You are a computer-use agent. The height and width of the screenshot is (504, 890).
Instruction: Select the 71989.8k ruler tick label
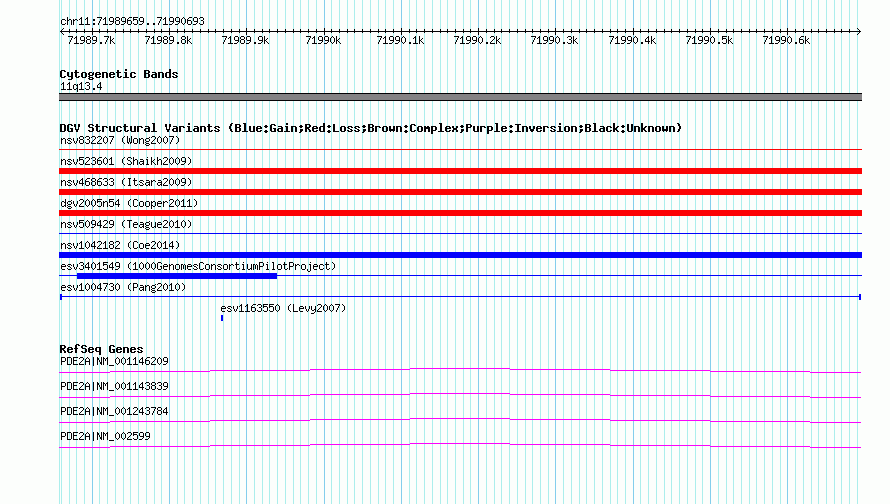click(168, 40)
